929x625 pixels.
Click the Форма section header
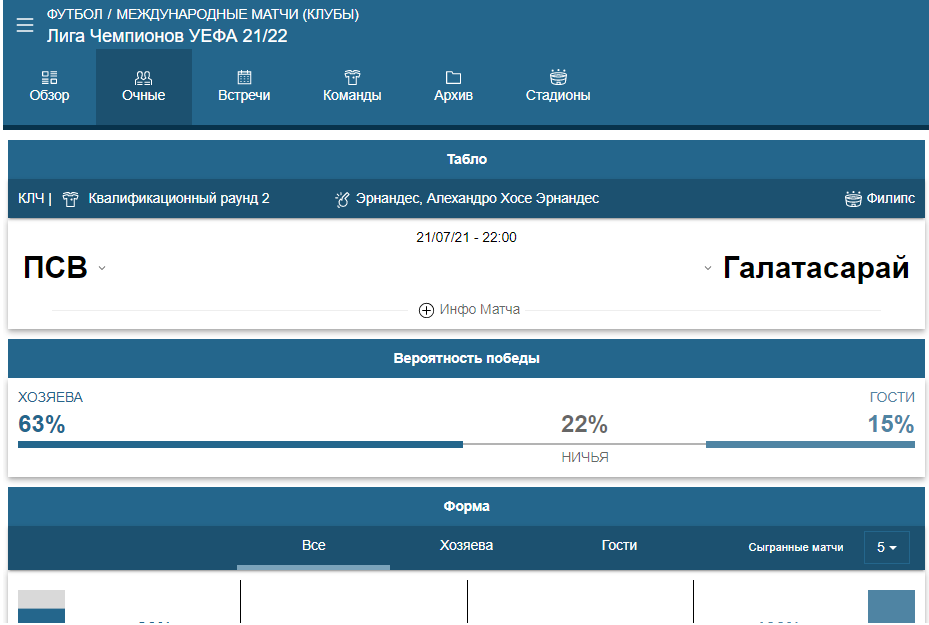pyautogui.click(x=466, y=507)
